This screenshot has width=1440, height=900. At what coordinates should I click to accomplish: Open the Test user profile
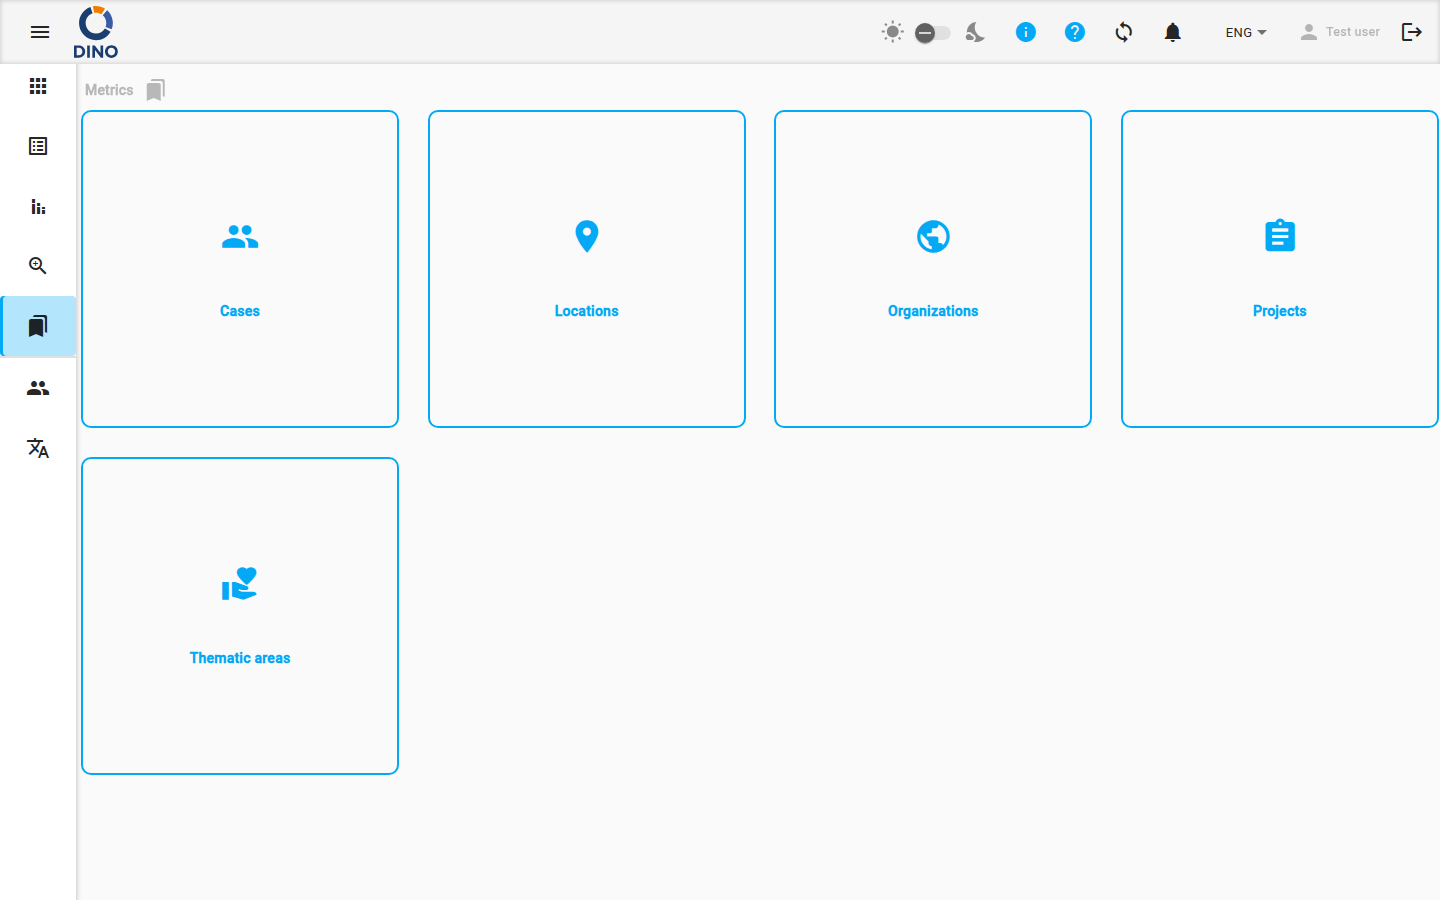click(x=1340, y=32)
